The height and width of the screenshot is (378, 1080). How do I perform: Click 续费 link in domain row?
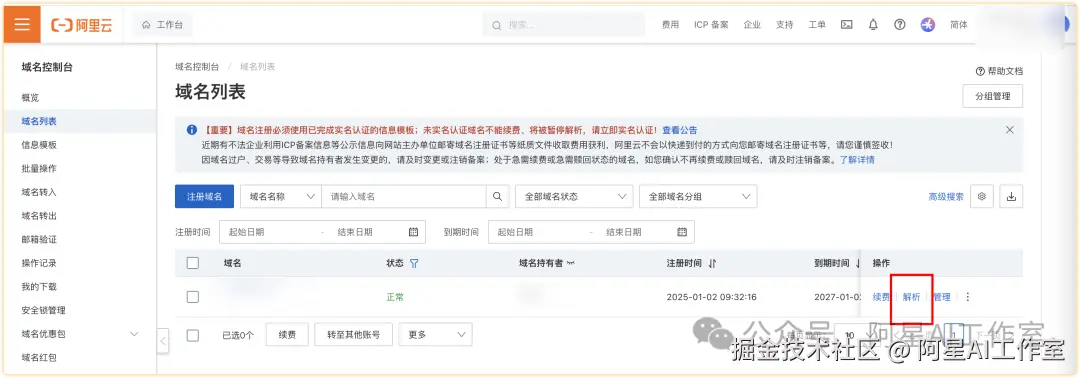coord(881,297)
